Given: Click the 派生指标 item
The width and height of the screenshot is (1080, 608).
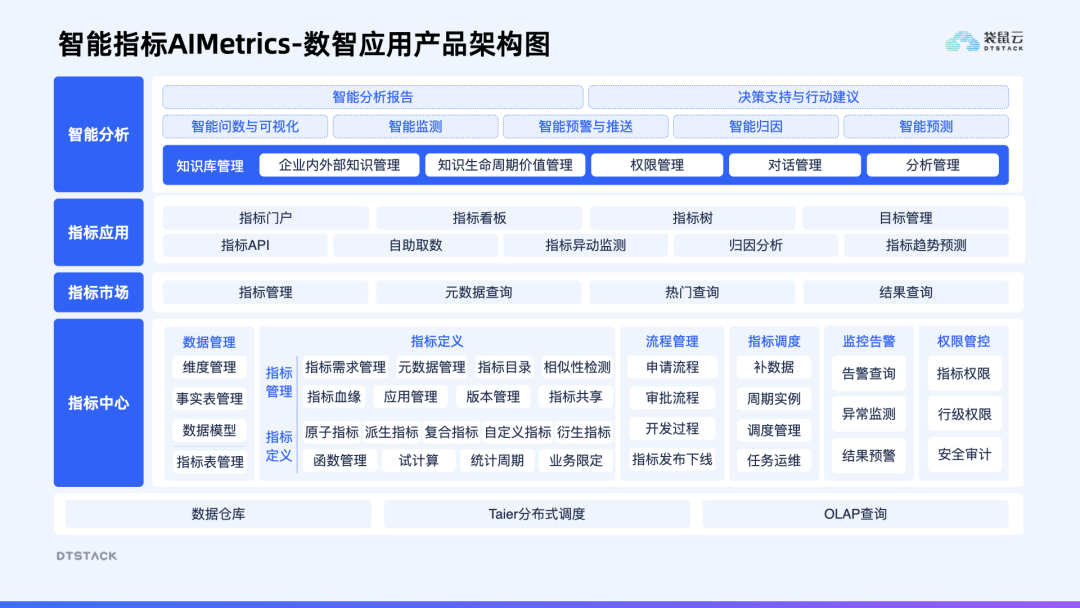Looking at the screenshot, I should 391,432.
